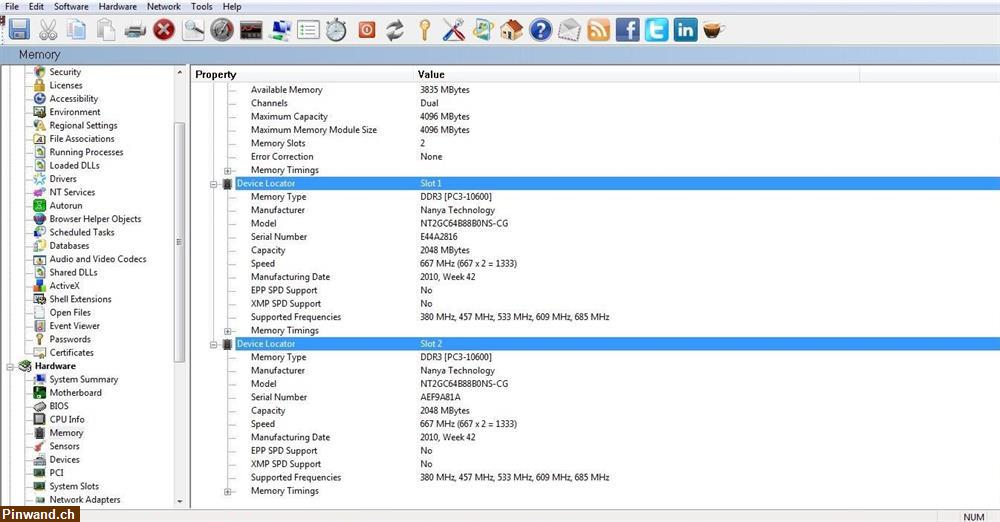Screen dimensions: 1000x522
Task: Click the LinkedIn toolbar icon
Action: point(685,30)
